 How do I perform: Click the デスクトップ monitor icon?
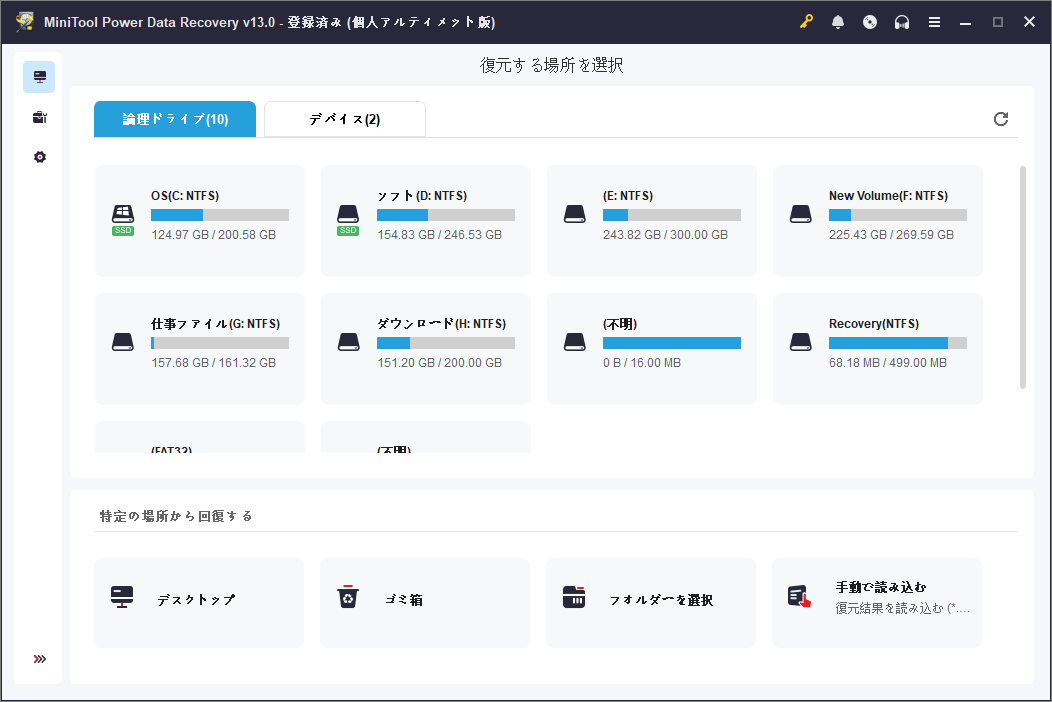pyautogui.click(x=122, y=597)
